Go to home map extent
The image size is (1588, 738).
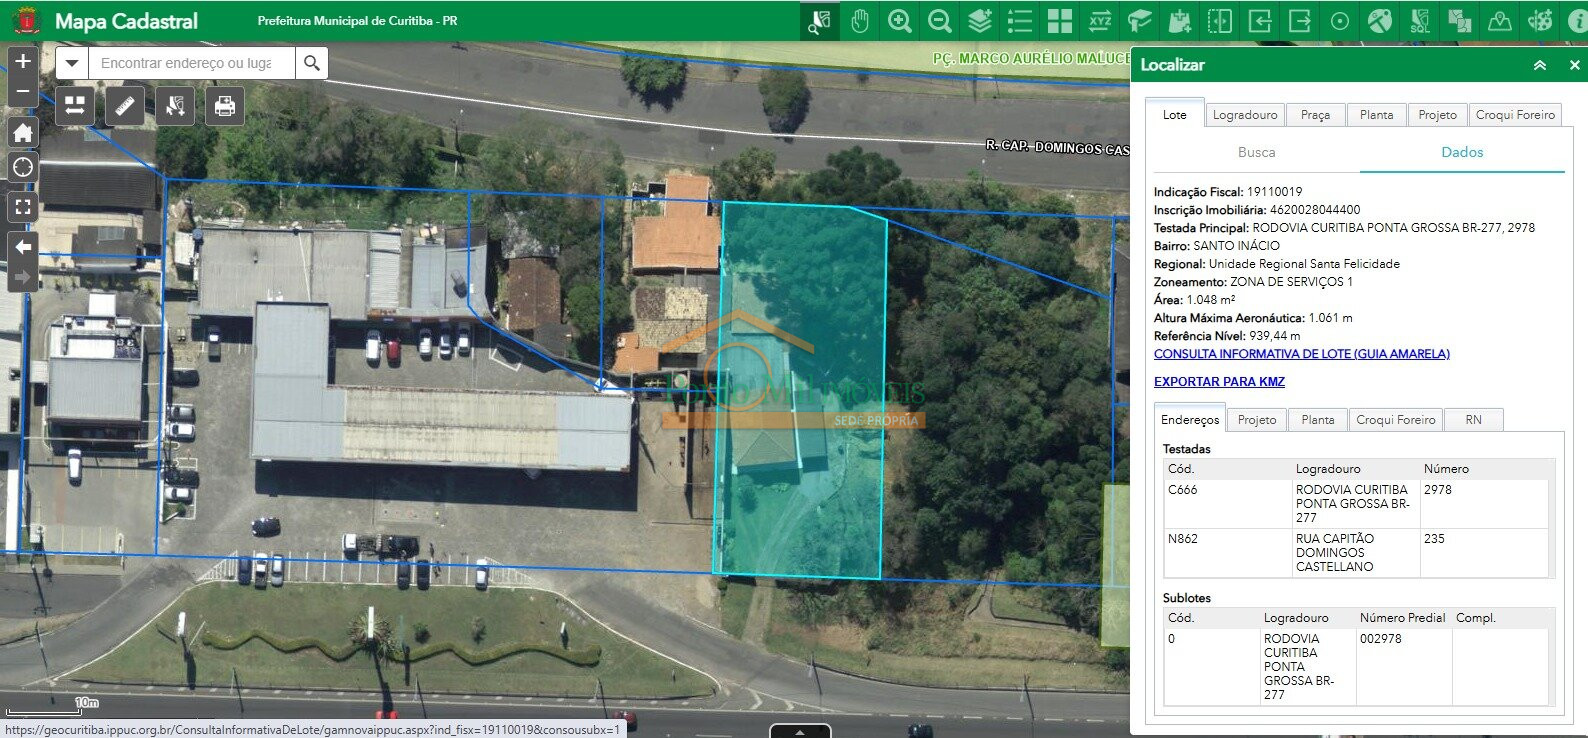point(23,132)
